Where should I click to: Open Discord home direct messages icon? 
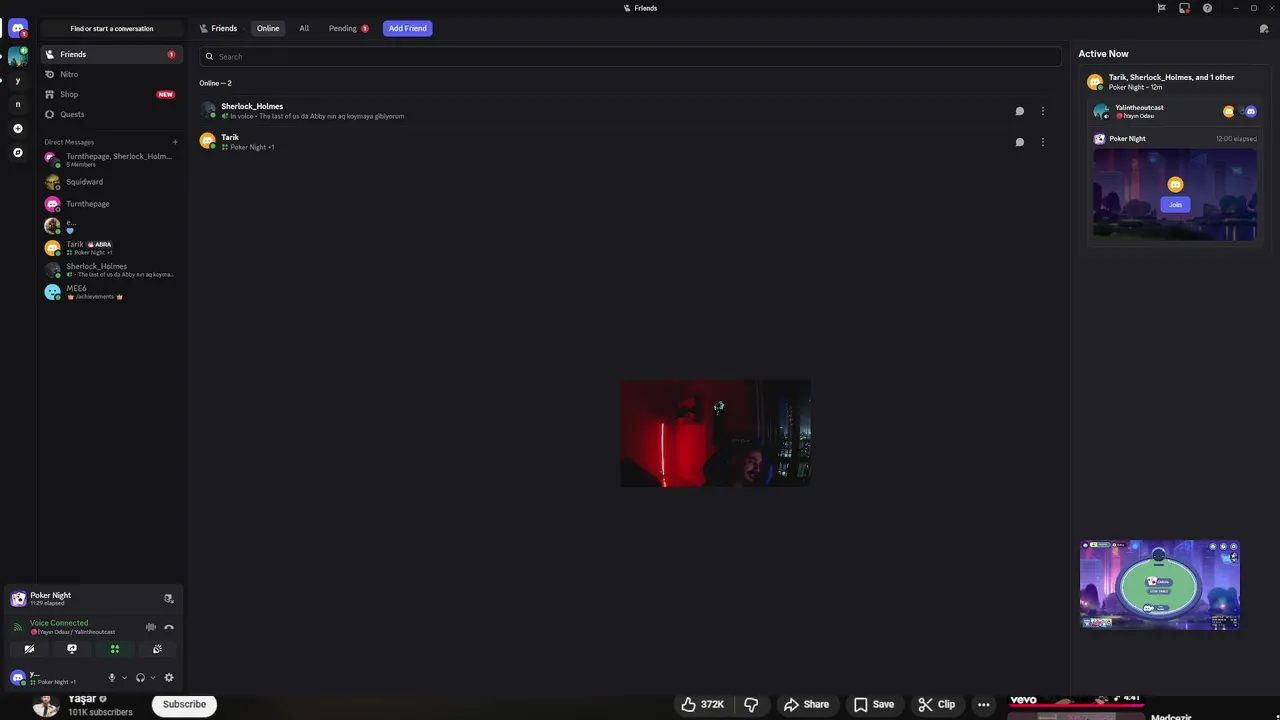tap(17, 28)
